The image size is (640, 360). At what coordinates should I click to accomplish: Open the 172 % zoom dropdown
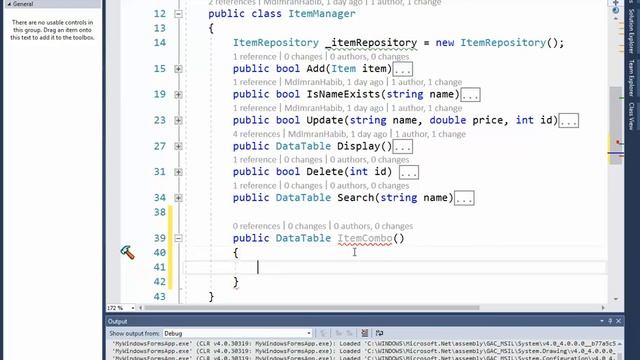tap(132, 308)
